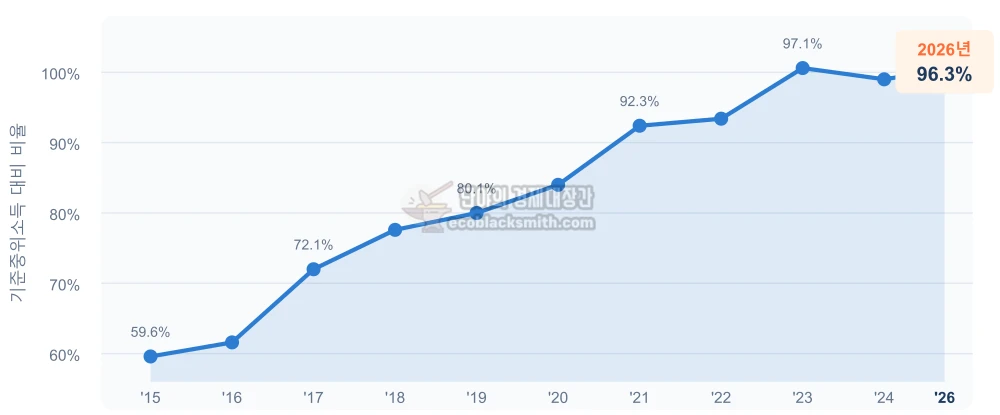This screenshot has width=1000, height=415.
Task: Select the 97.1% data value label
Action: pos(803,44)
